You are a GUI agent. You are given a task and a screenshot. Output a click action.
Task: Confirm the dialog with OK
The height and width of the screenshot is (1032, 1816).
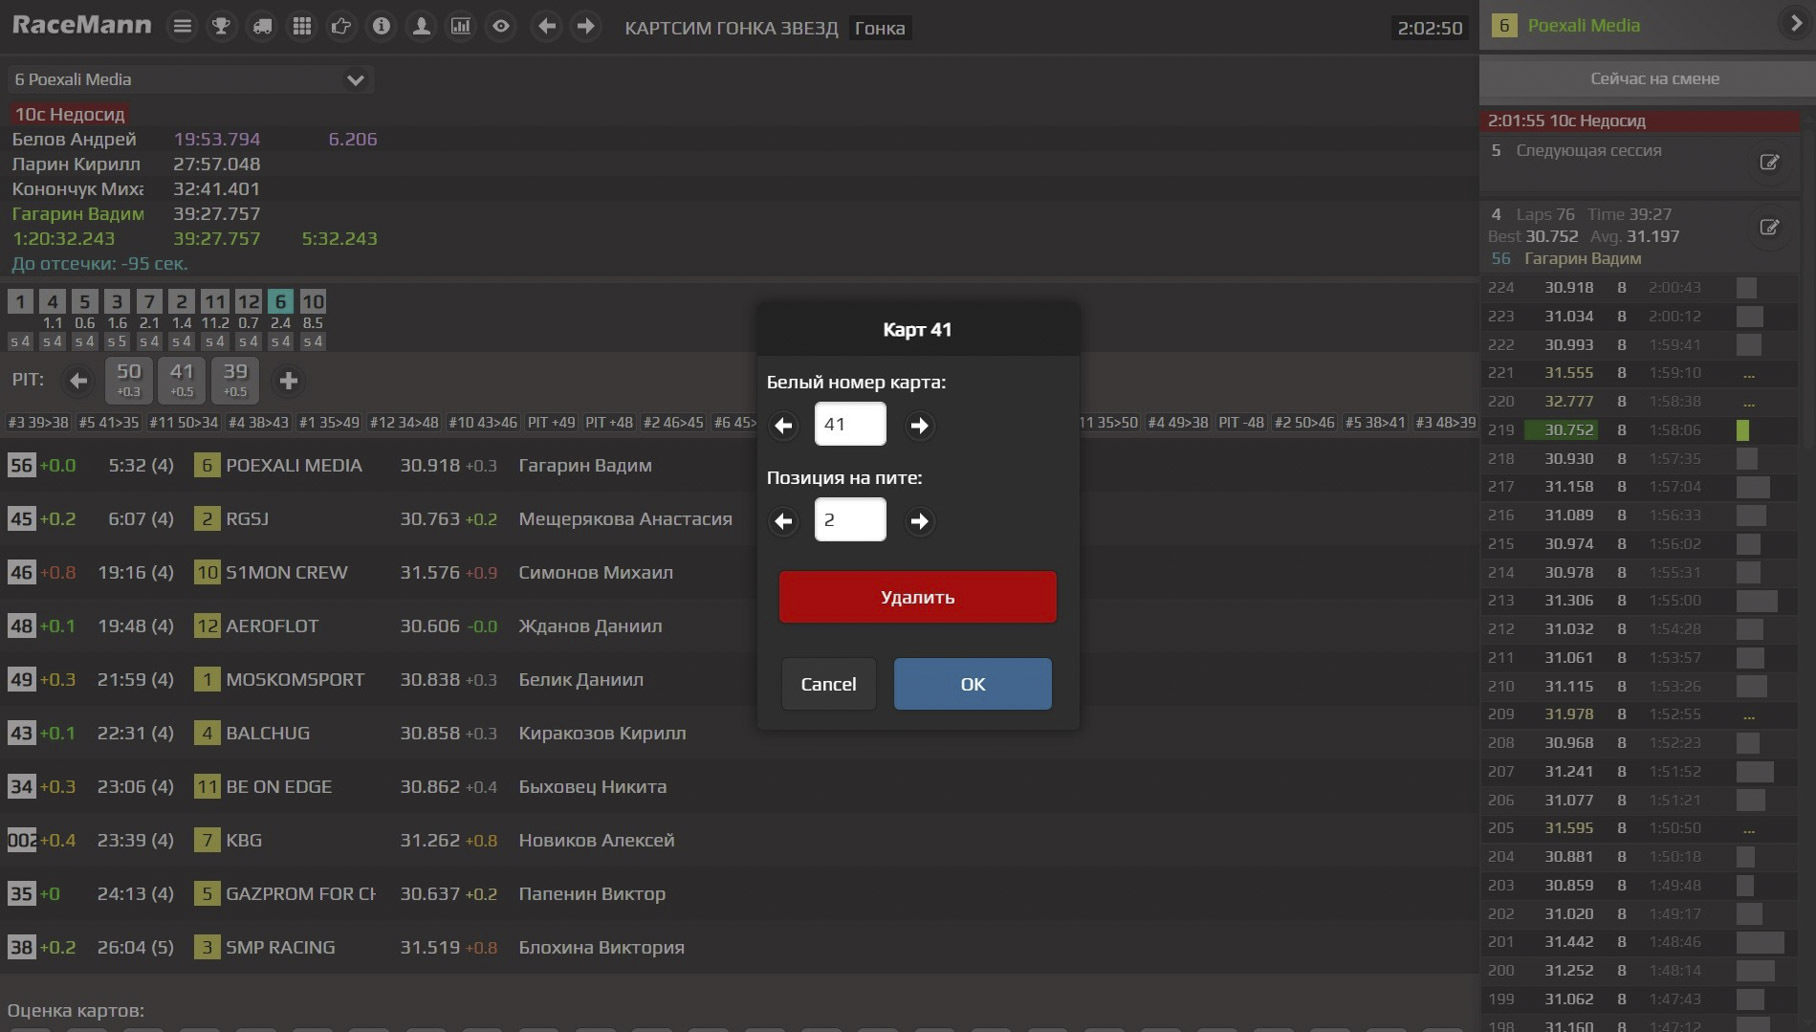click(972, 684)
